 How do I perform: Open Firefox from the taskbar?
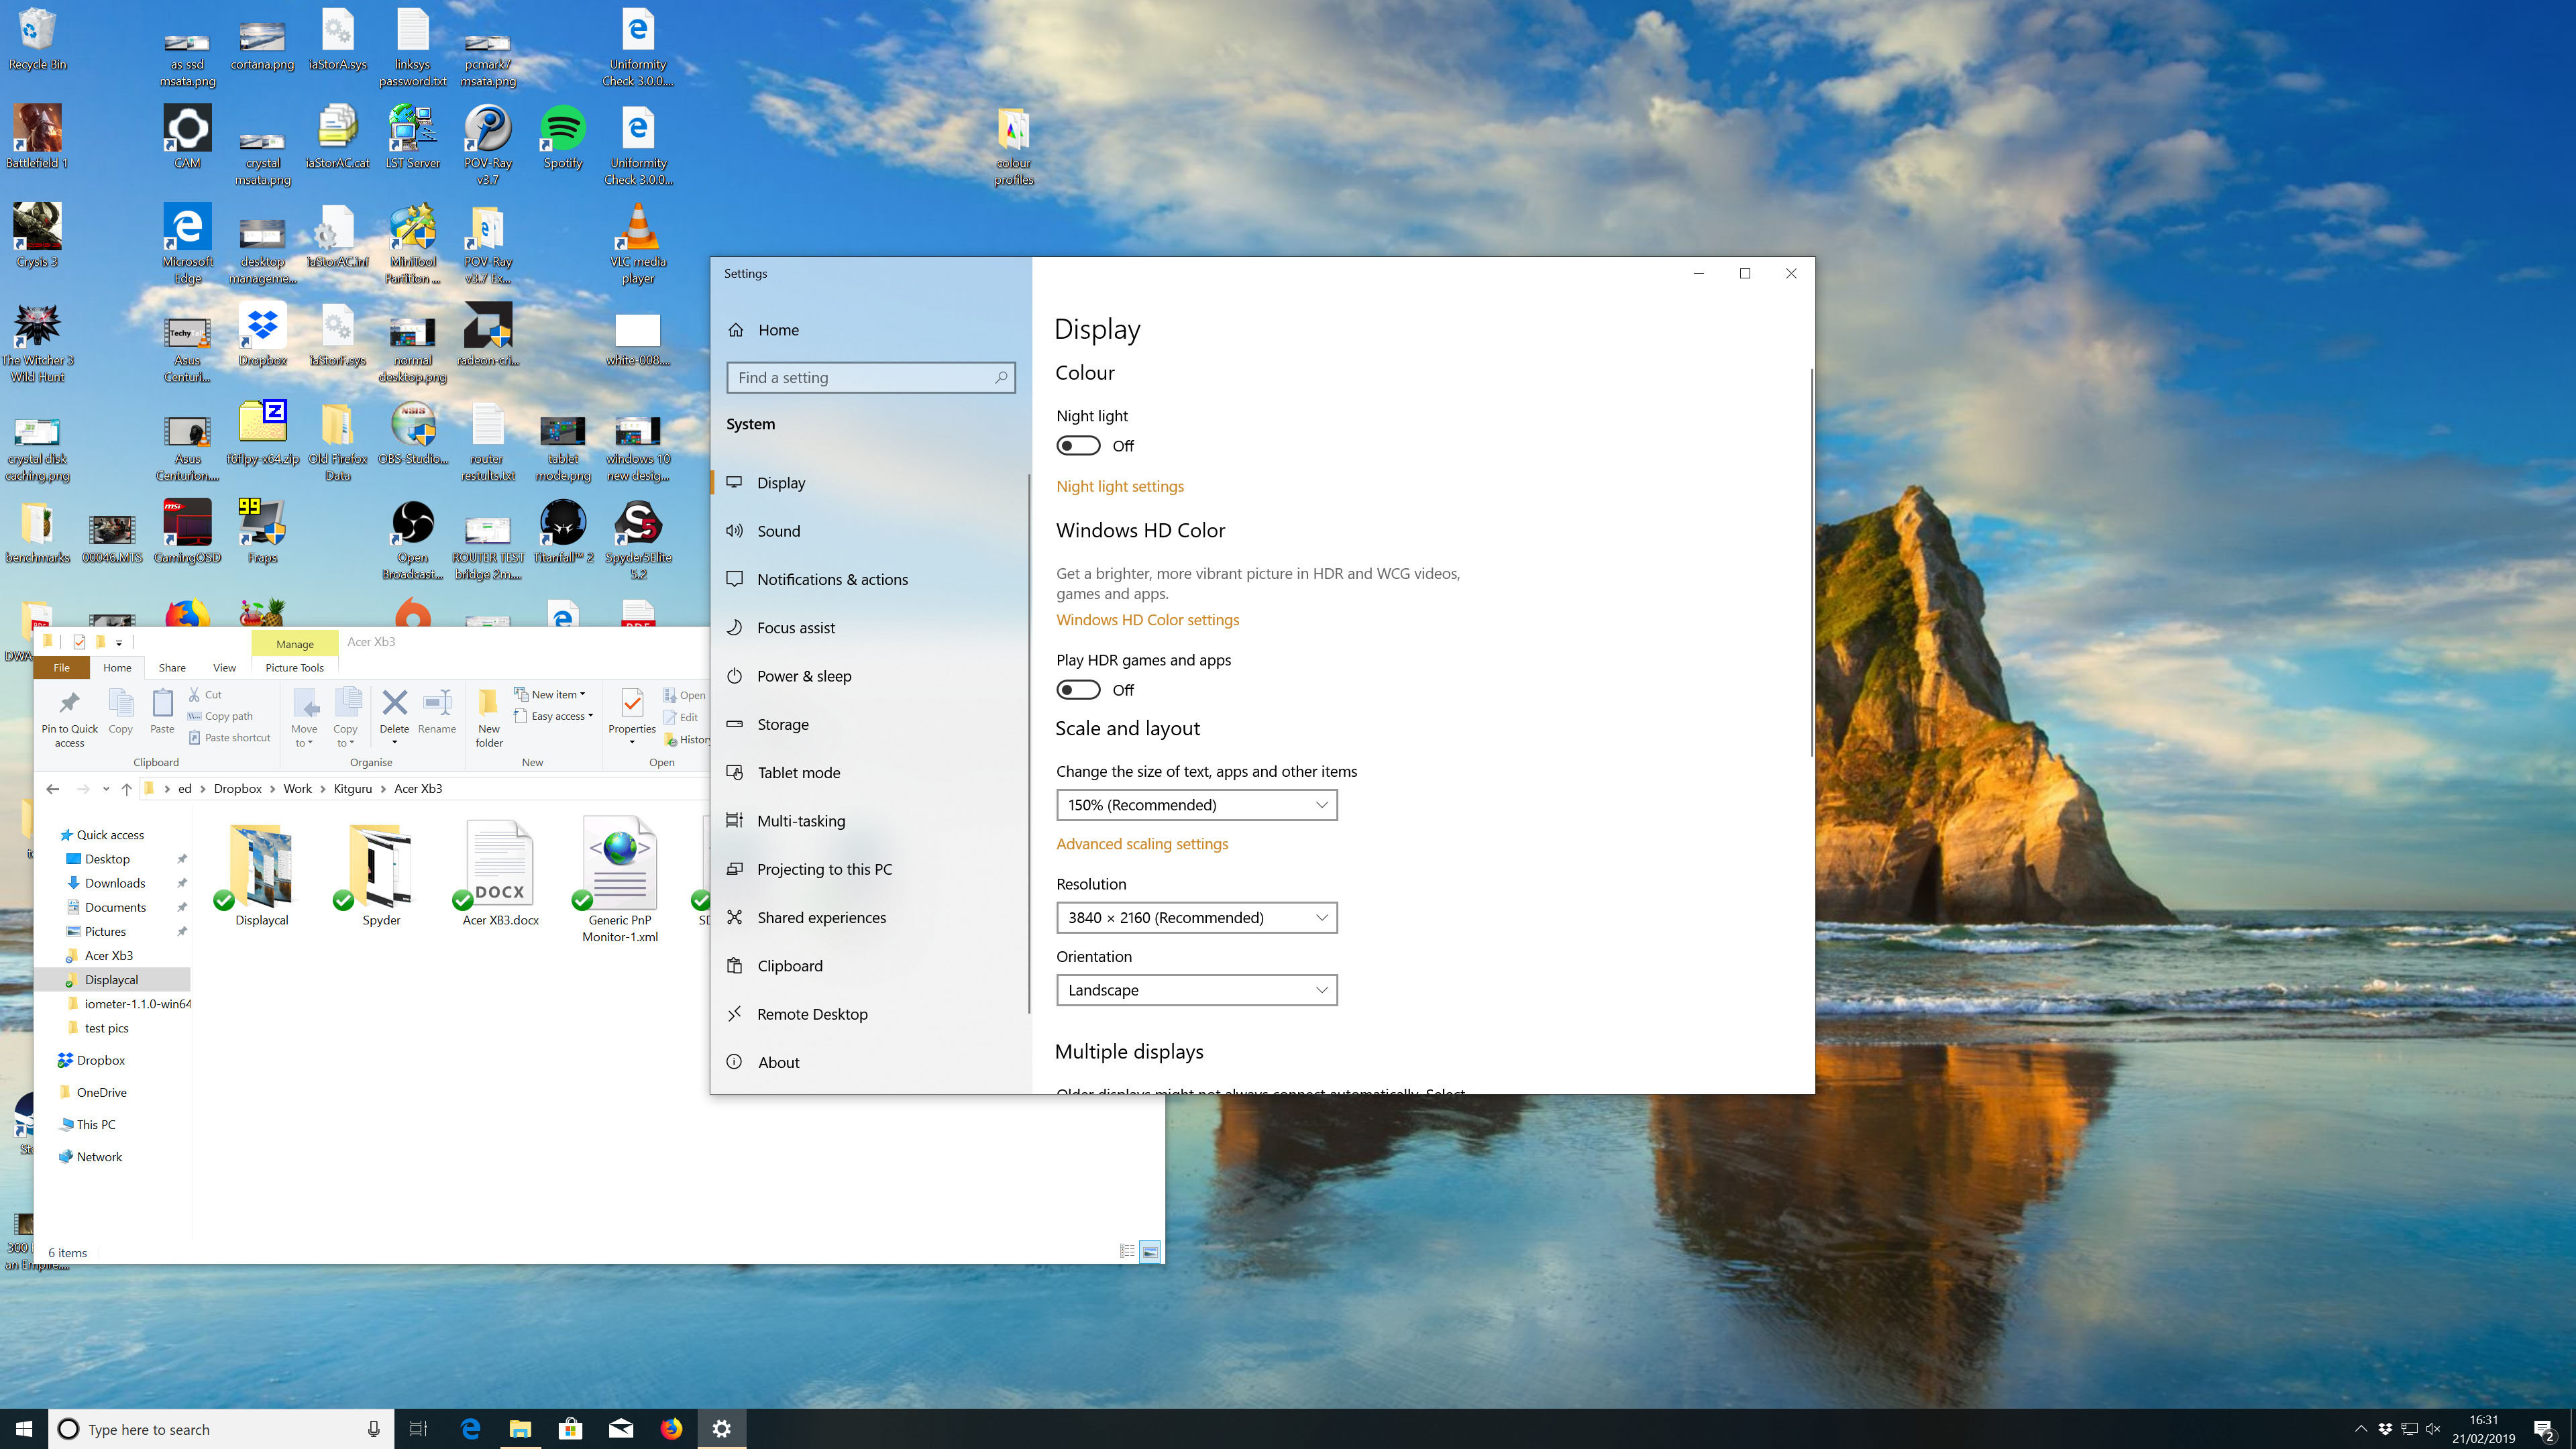tap(671, 1429)
